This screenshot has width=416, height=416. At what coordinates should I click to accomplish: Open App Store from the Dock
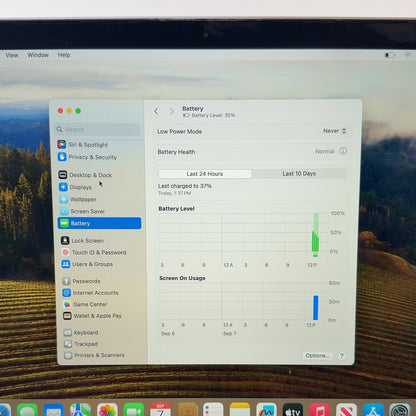click(x=373, y=410)
